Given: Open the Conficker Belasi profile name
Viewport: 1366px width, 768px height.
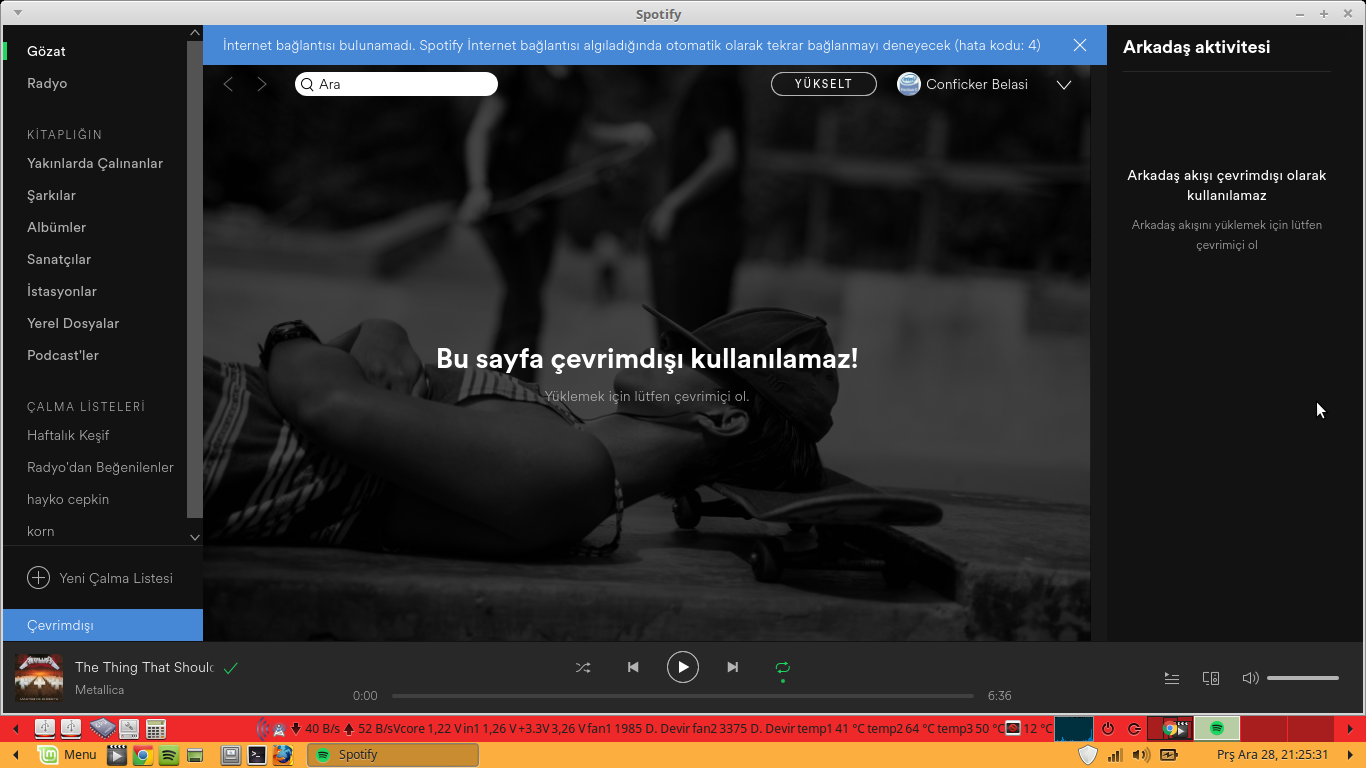Looking at the screenshot, I should tap(977, 84).
